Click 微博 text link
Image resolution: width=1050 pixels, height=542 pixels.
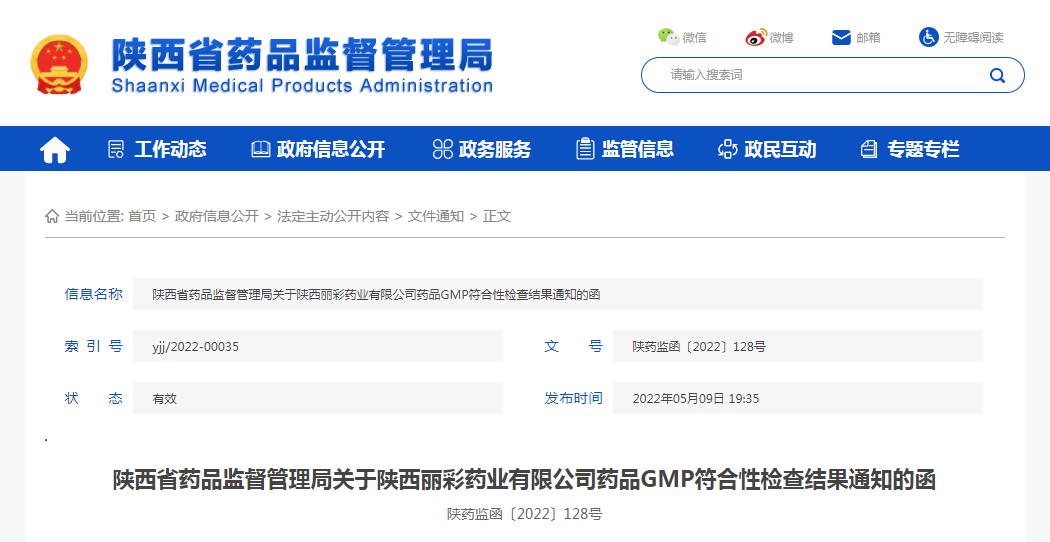click(781, 38)
